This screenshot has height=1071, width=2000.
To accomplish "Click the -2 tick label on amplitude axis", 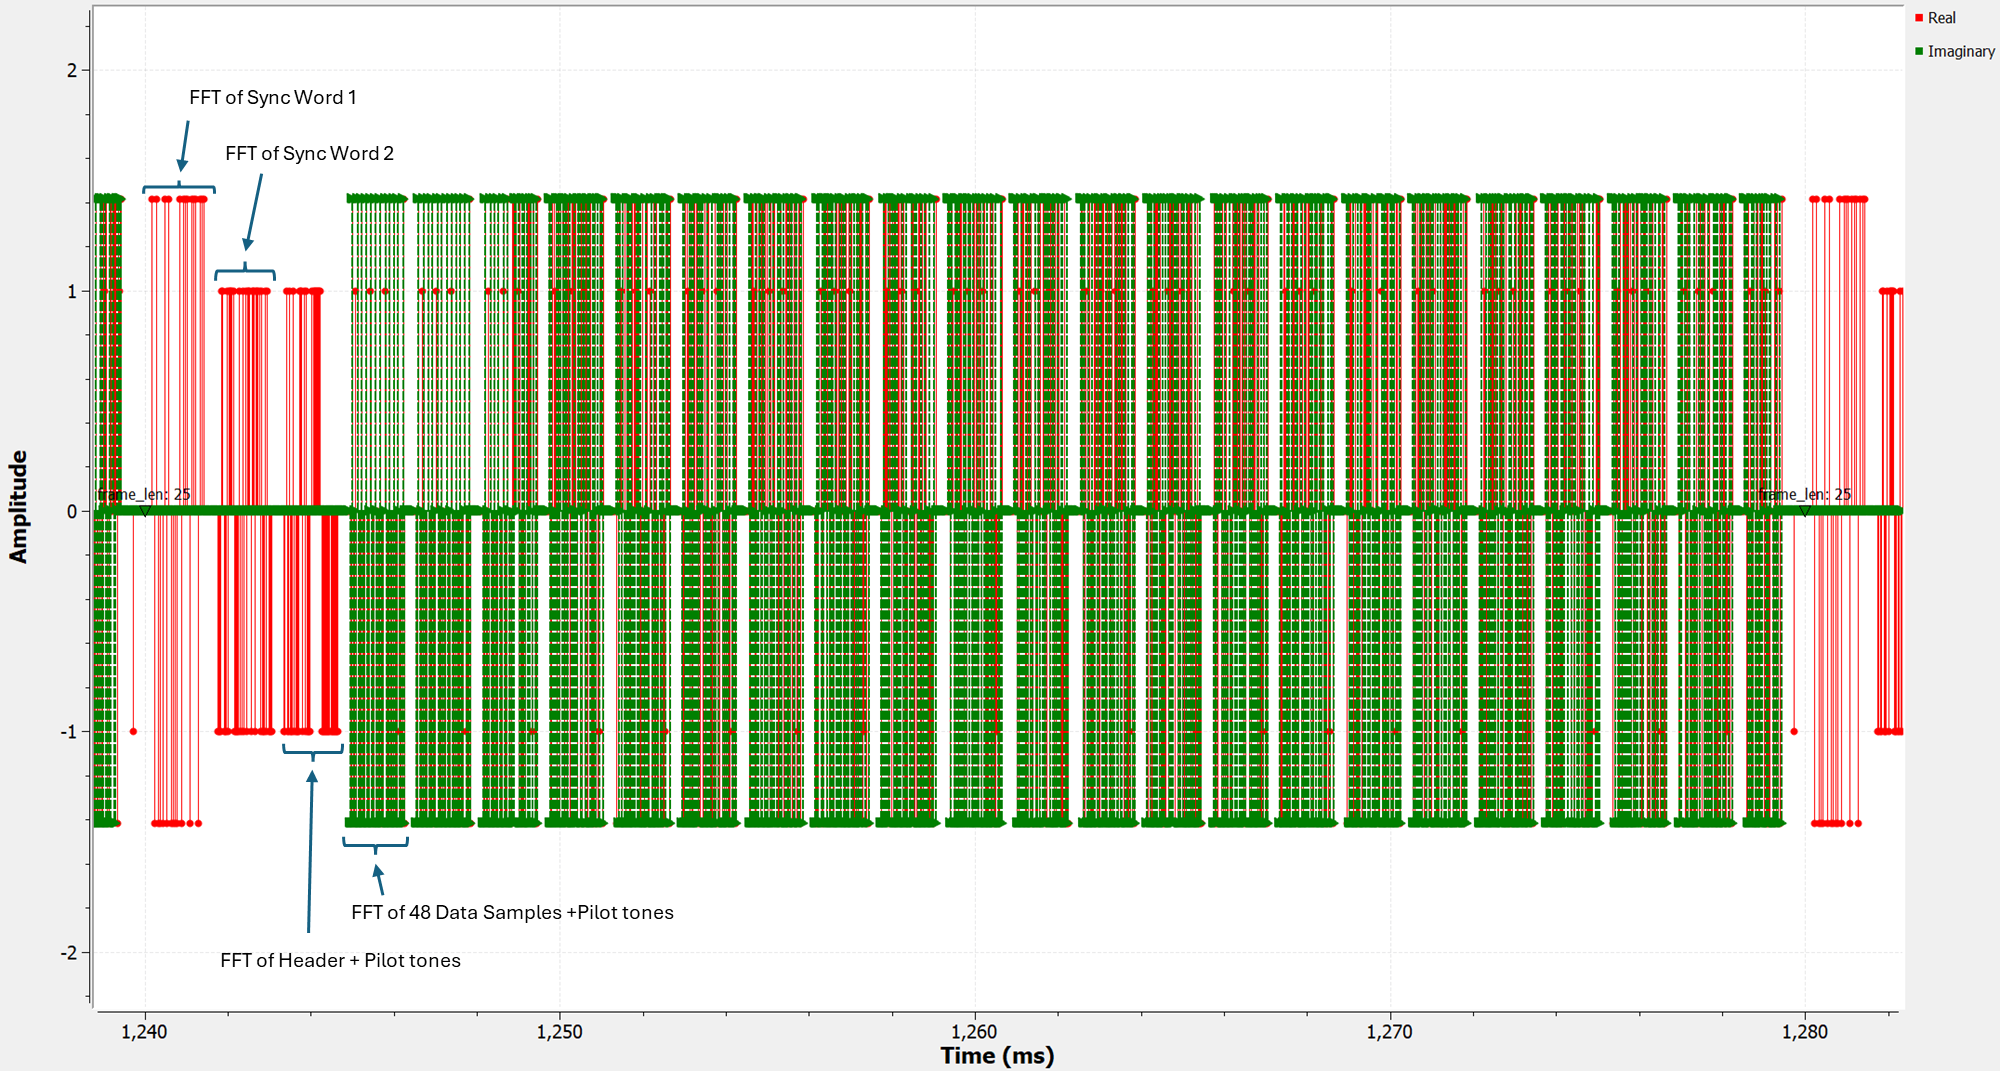I will [x=68, y=952].
